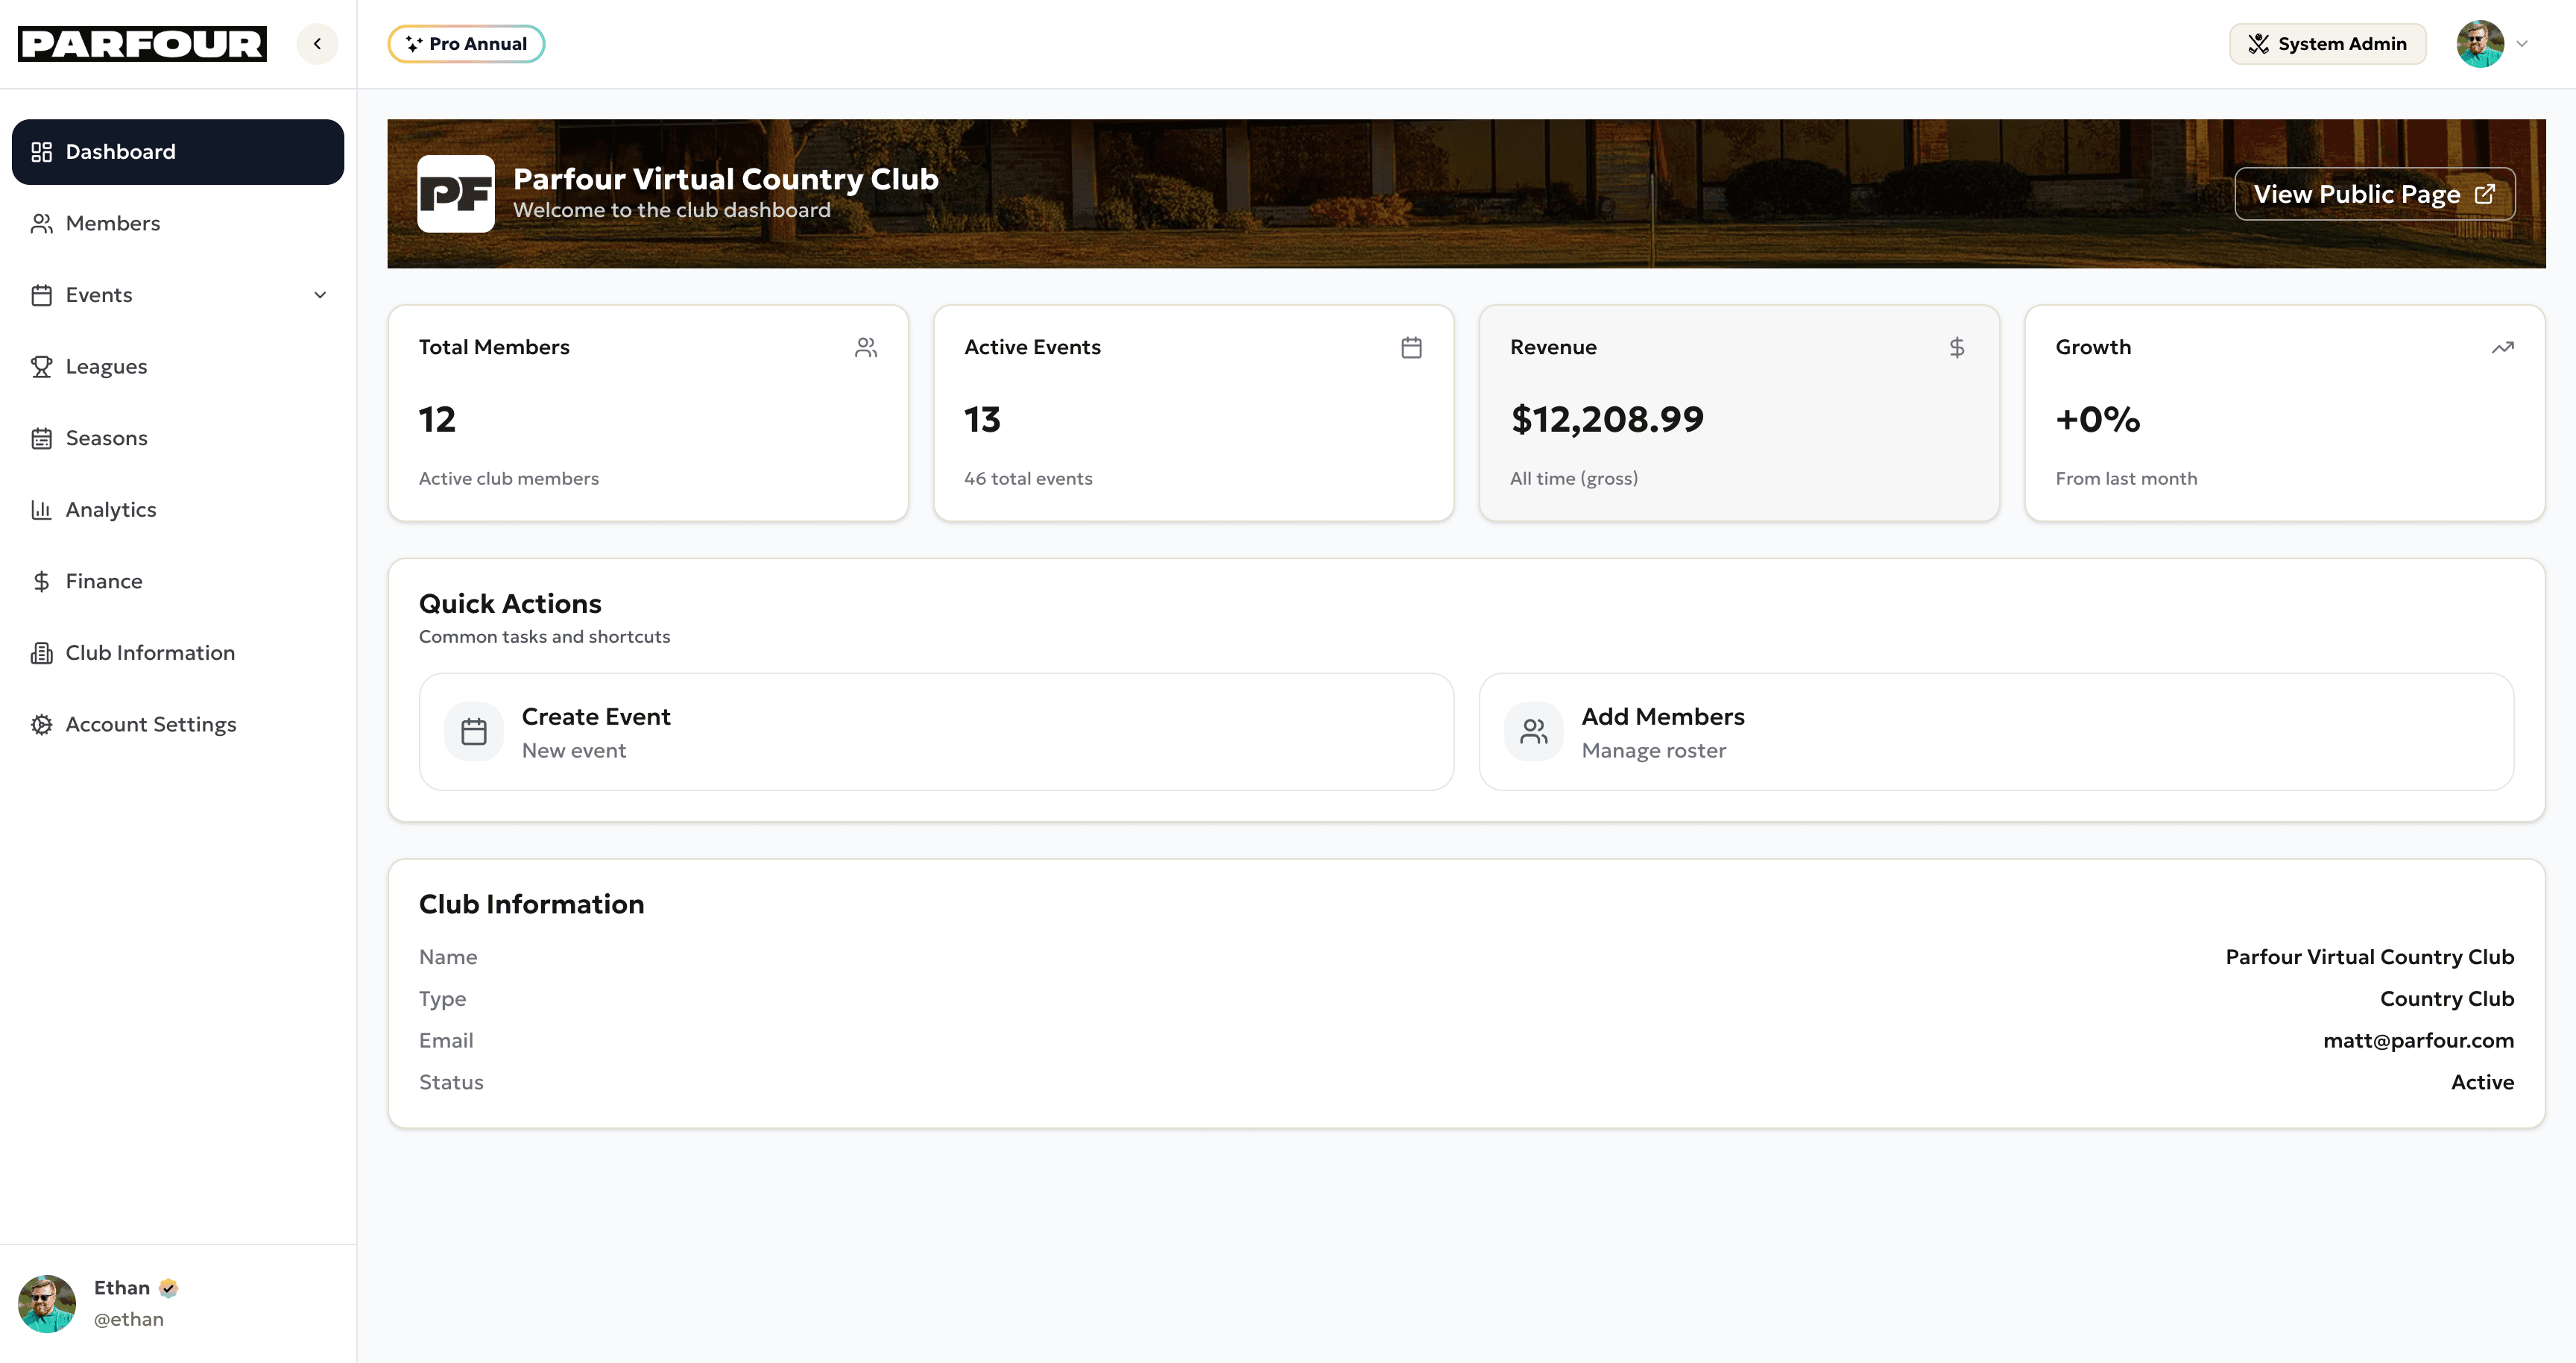The image size is (2576, 1363).
Task: Click the Finance dollar icon in sidebar
Action: pos(41,581)
